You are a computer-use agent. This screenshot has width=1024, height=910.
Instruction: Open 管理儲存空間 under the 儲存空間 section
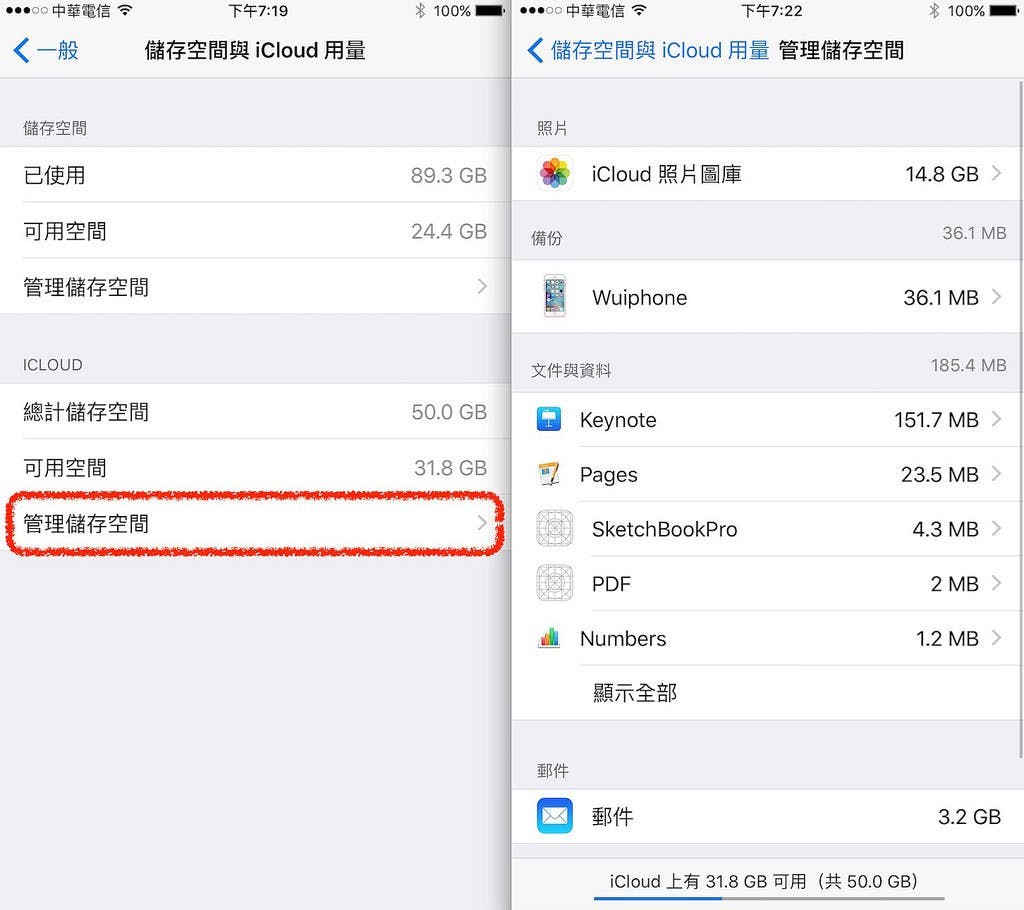point(255,286)
